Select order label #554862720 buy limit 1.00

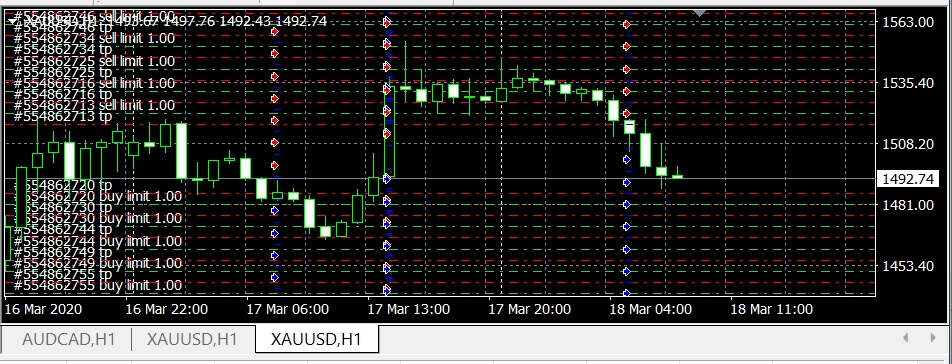pos(97,196)
